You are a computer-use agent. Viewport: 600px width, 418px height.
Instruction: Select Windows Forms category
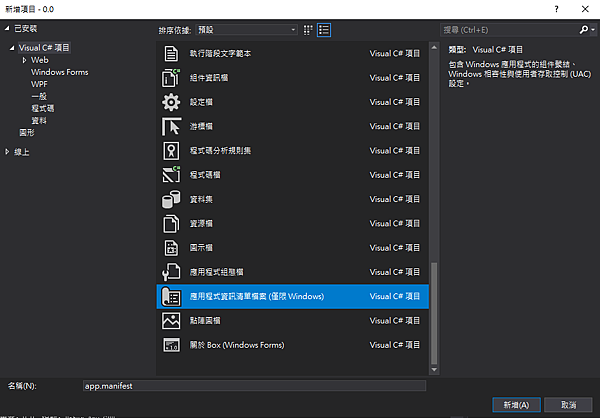(x=59, y=72)
